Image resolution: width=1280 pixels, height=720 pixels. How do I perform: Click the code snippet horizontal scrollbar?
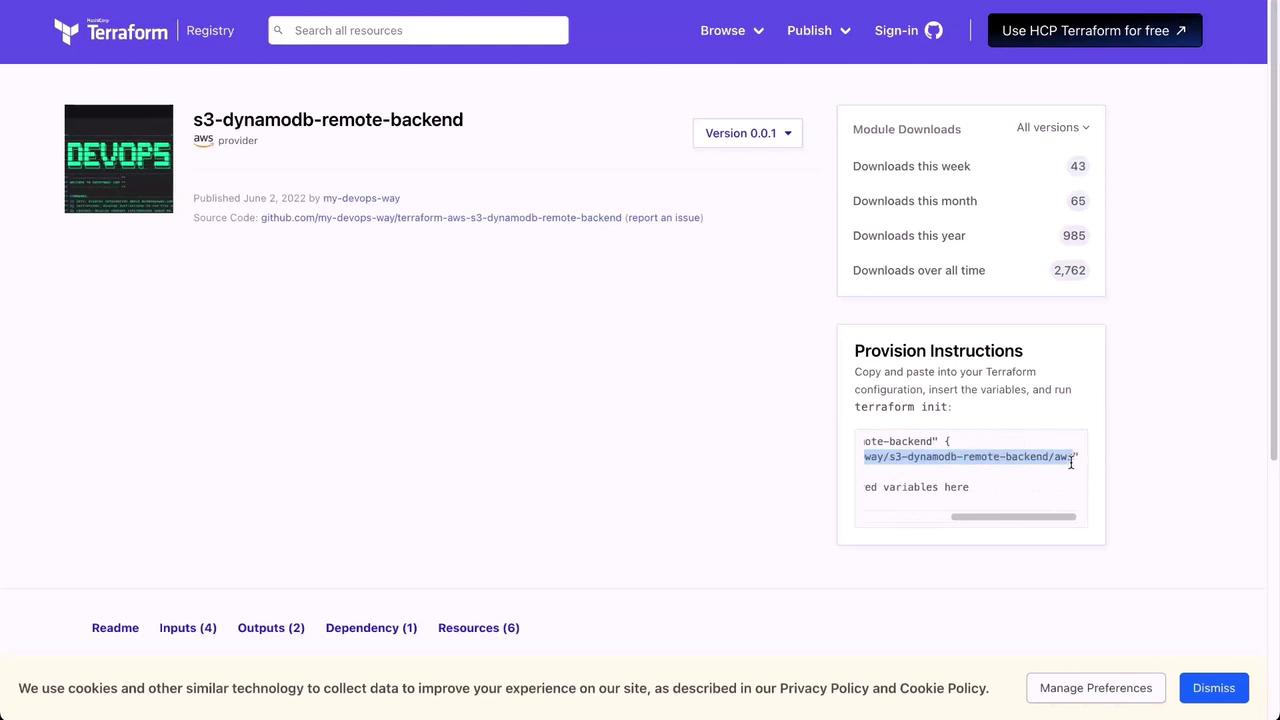pos(1013,517)
